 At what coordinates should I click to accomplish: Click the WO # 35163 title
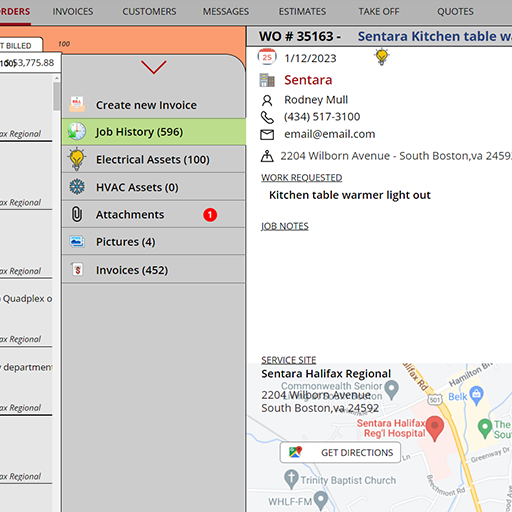tap(300, 36)
